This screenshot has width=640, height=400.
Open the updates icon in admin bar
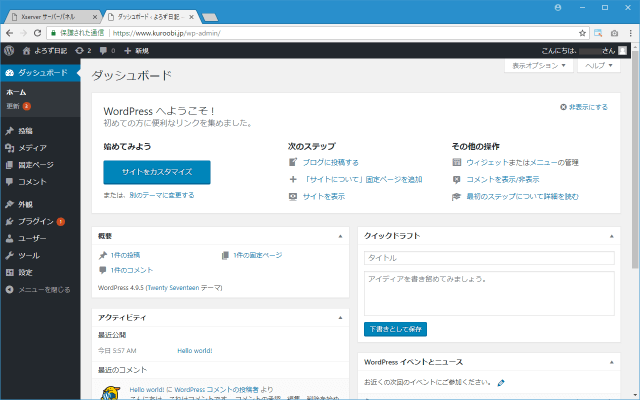(x=82, y=49)
